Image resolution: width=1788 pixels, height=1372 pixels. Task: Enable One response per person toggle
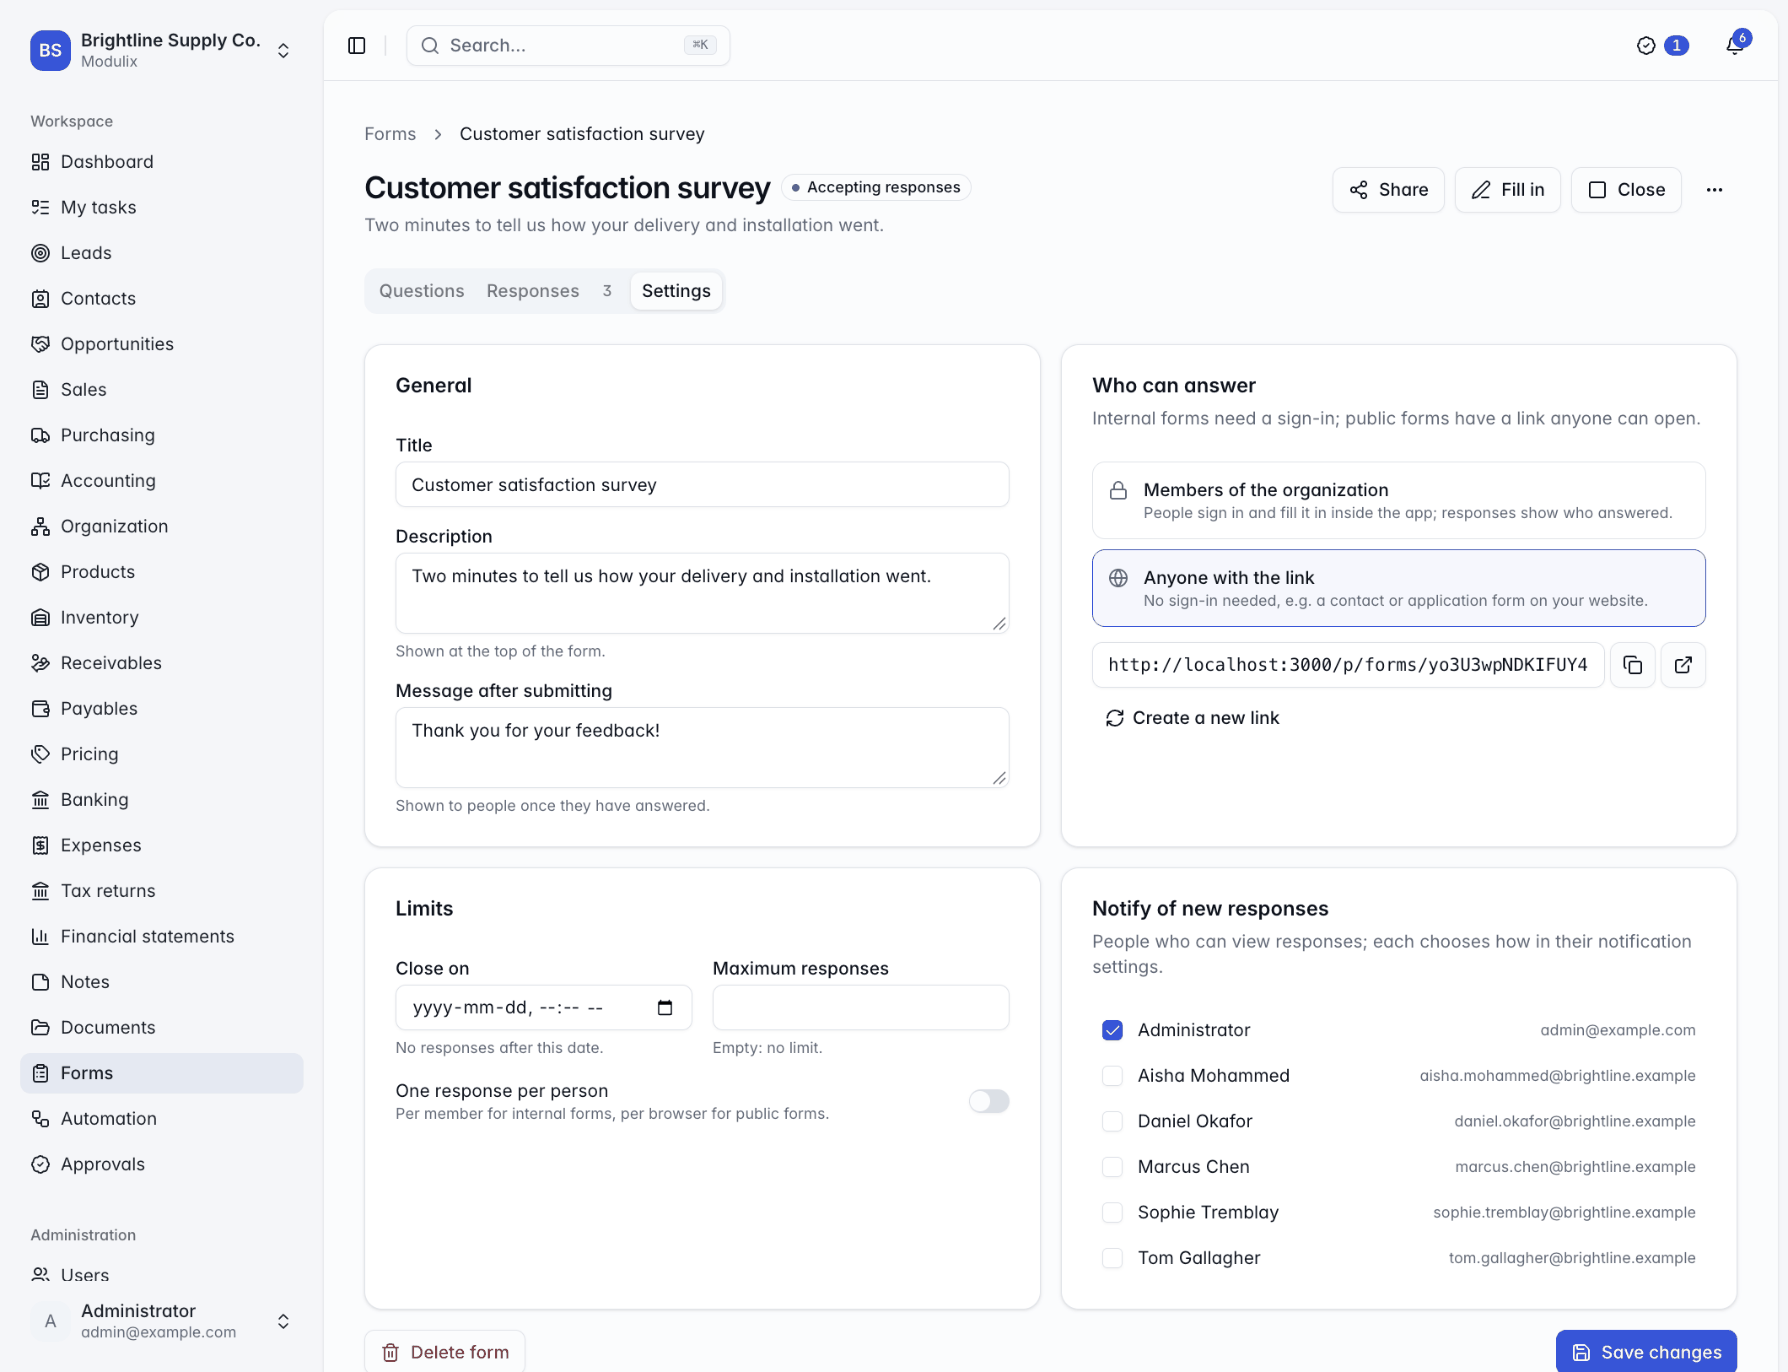pyautogui.click(x=989, y=1101)
